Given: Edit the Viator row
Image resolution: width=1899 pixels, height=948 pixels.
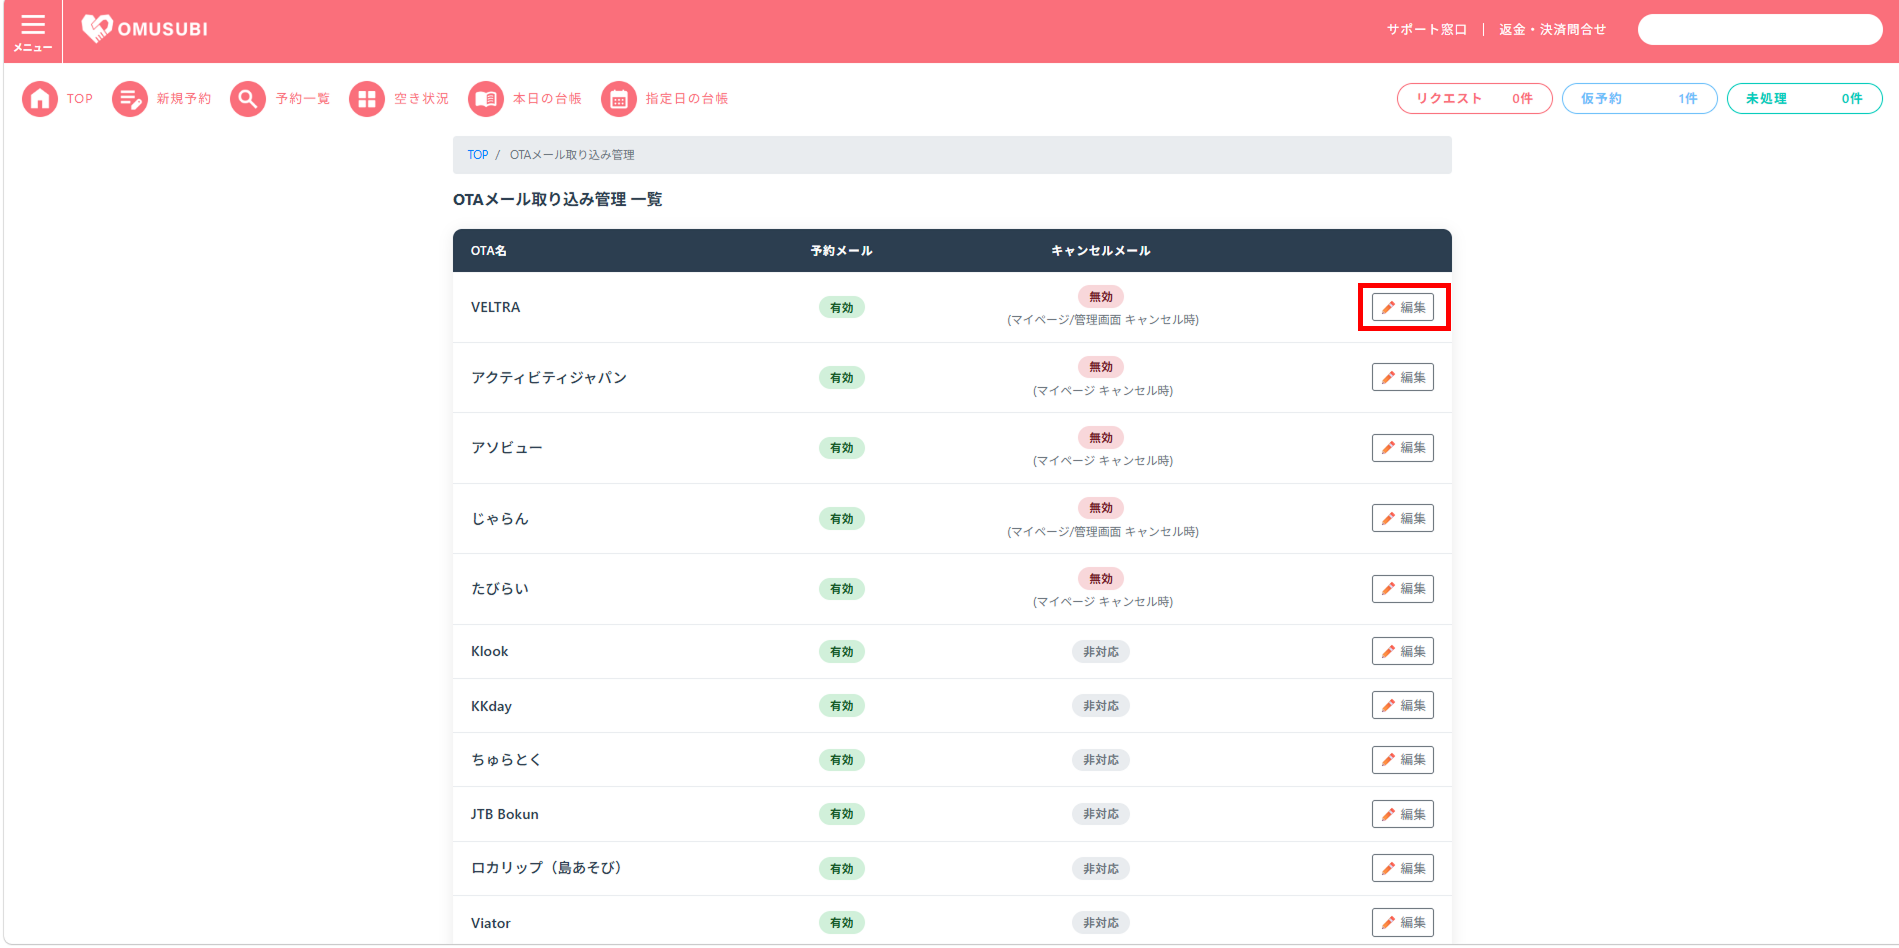Looking at the screenshot, I should click(x=1402, y=922).
